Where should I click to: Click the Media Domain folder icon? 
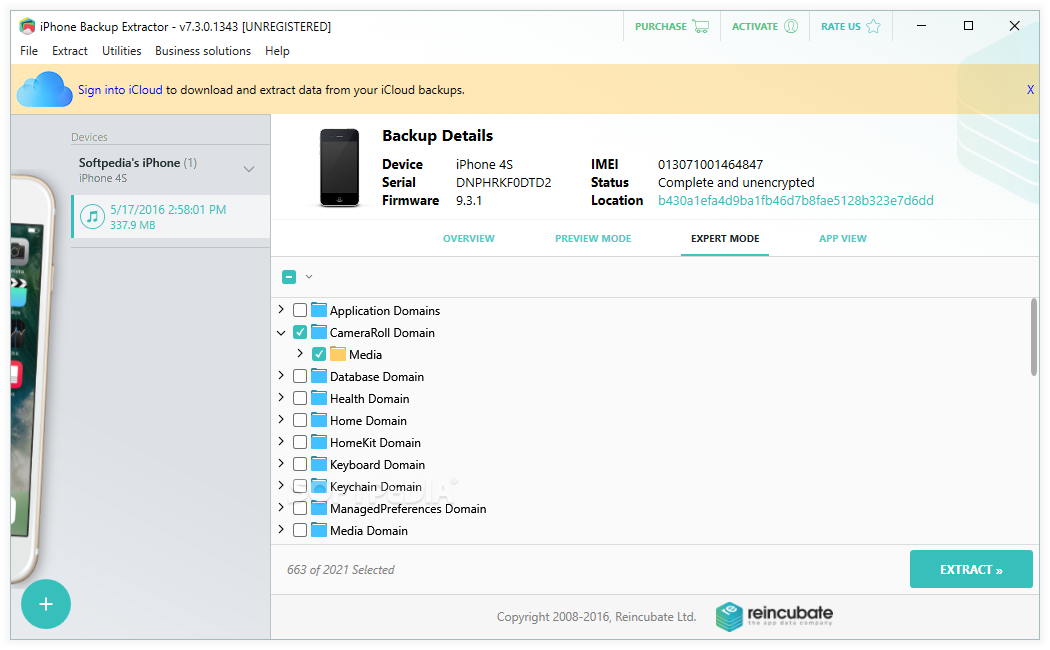[319, 531]
